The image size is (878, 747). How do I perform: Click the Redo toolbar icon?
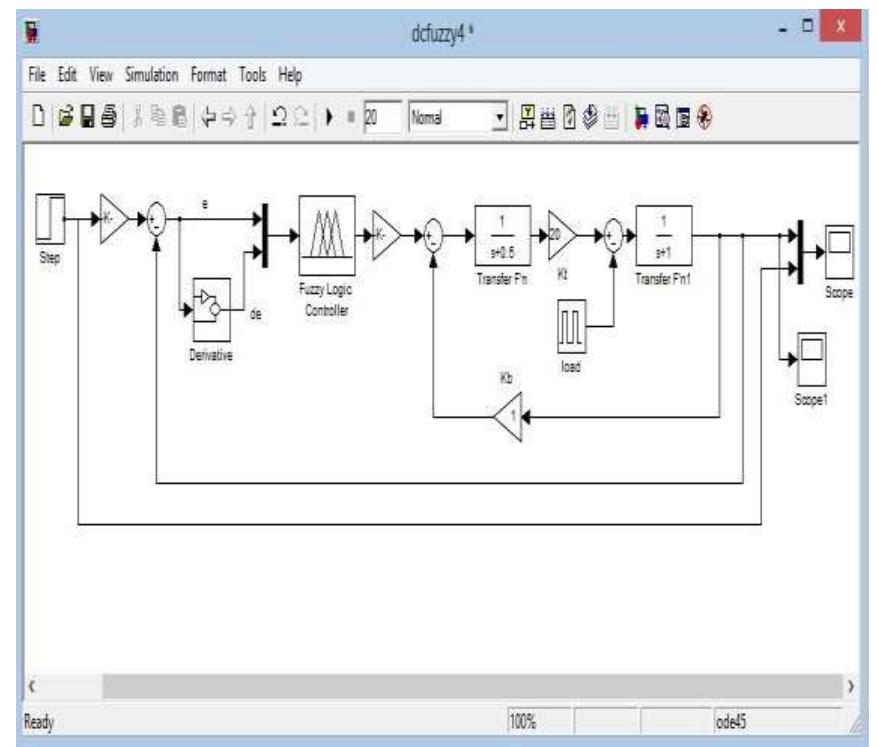tap(301, 117)
